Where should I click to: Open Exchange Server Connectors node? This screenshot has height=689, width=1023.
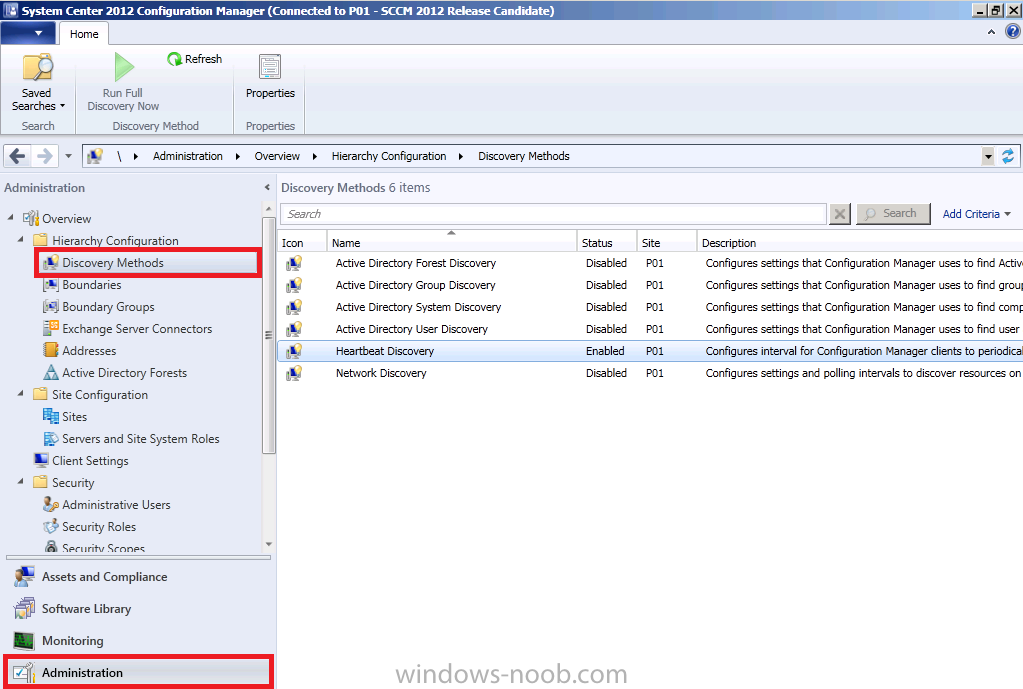[x=137, y=329]
